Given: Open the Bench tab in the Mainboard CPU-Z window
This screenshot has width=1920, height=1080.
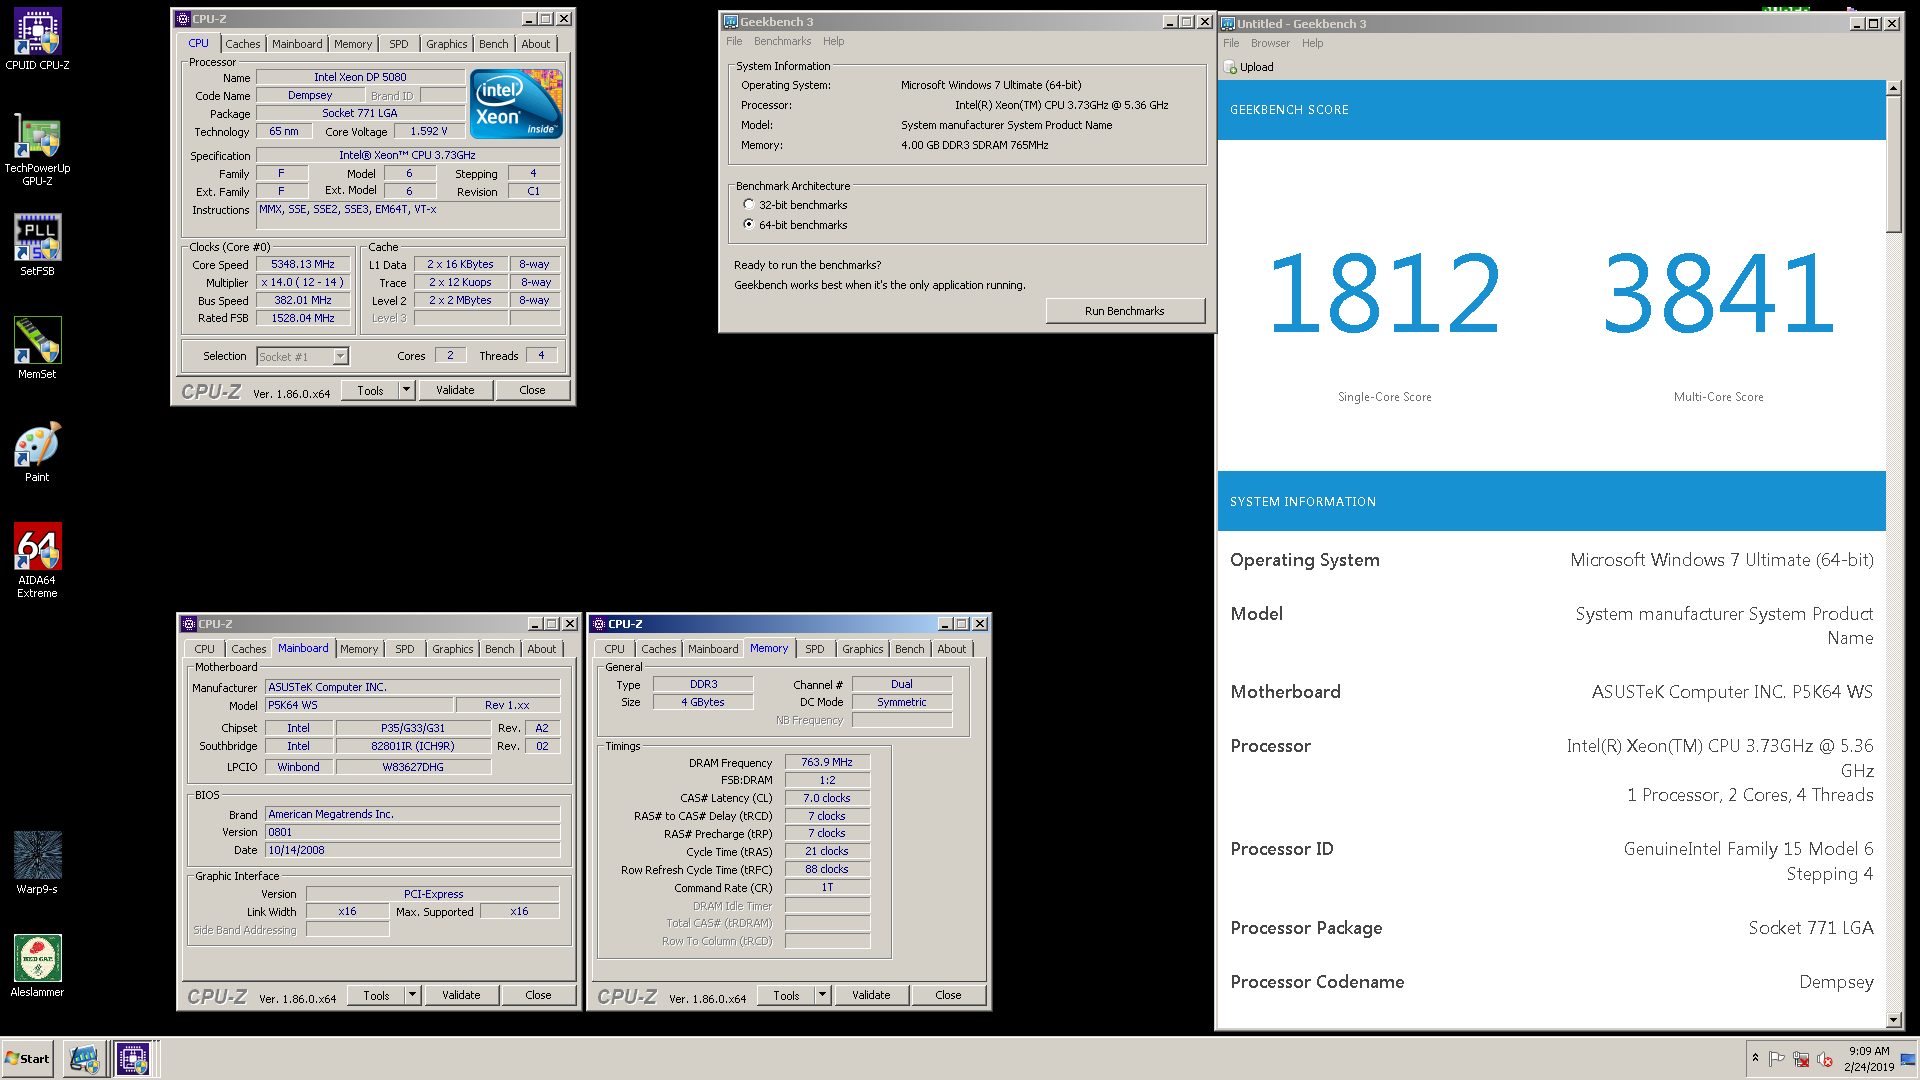Looking at the screenshot, I should (x=500, y=649).
